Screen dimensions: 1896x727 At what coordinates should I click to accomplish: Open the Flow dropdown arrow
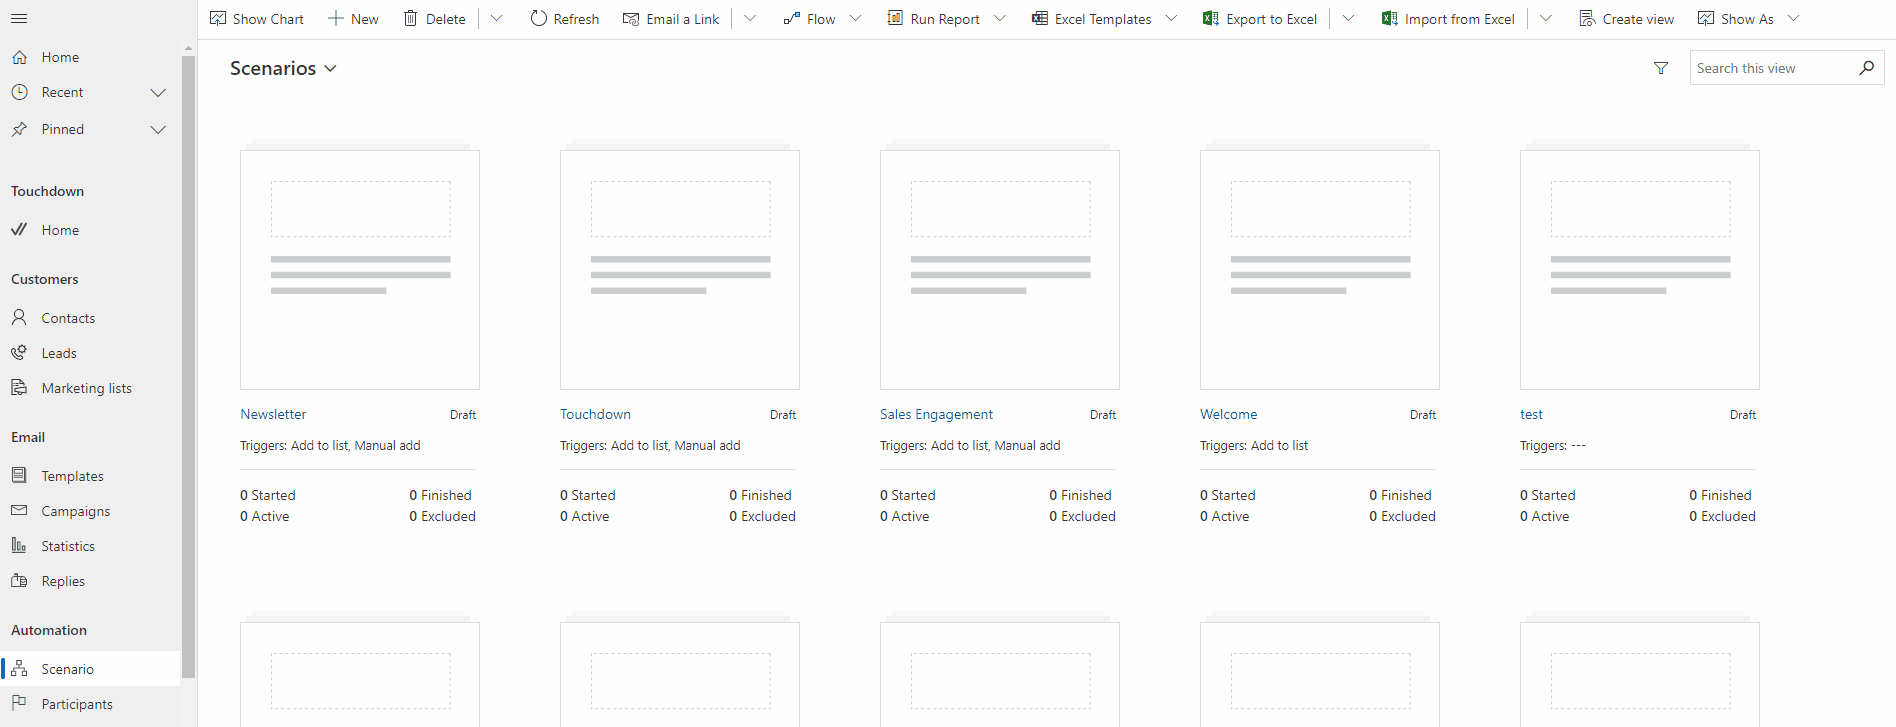855,18
